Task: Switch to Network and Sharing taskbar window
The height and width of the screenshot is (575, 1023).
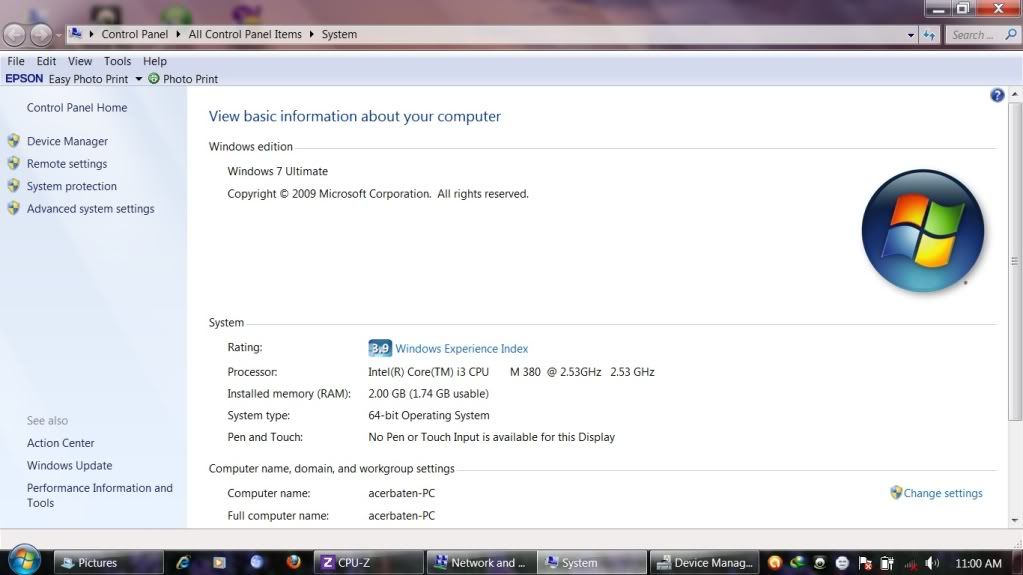Action: coord(481,563)
